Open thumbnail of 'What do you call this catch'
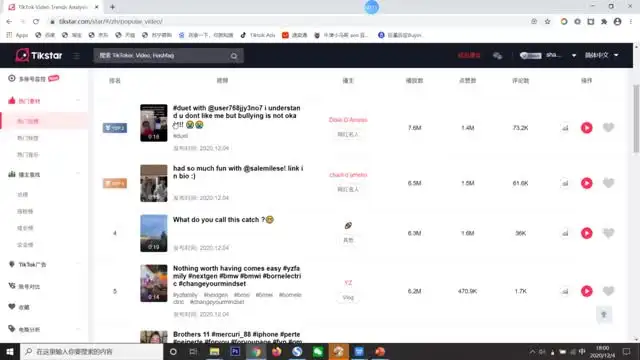The height and width of the screenshot is (360, 640). 154,233
